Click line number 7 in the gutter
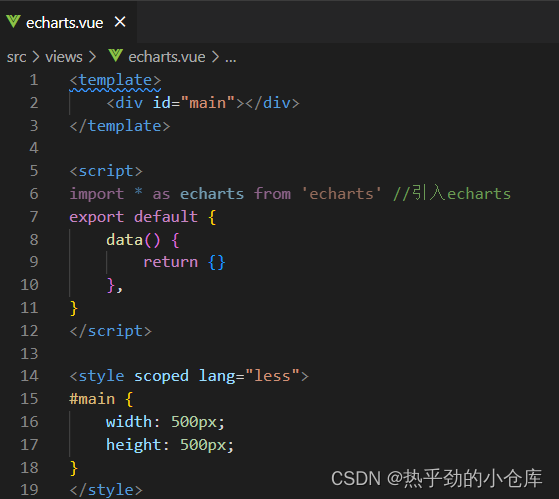Screen dimensions: 559x499 tap(34, 217)
